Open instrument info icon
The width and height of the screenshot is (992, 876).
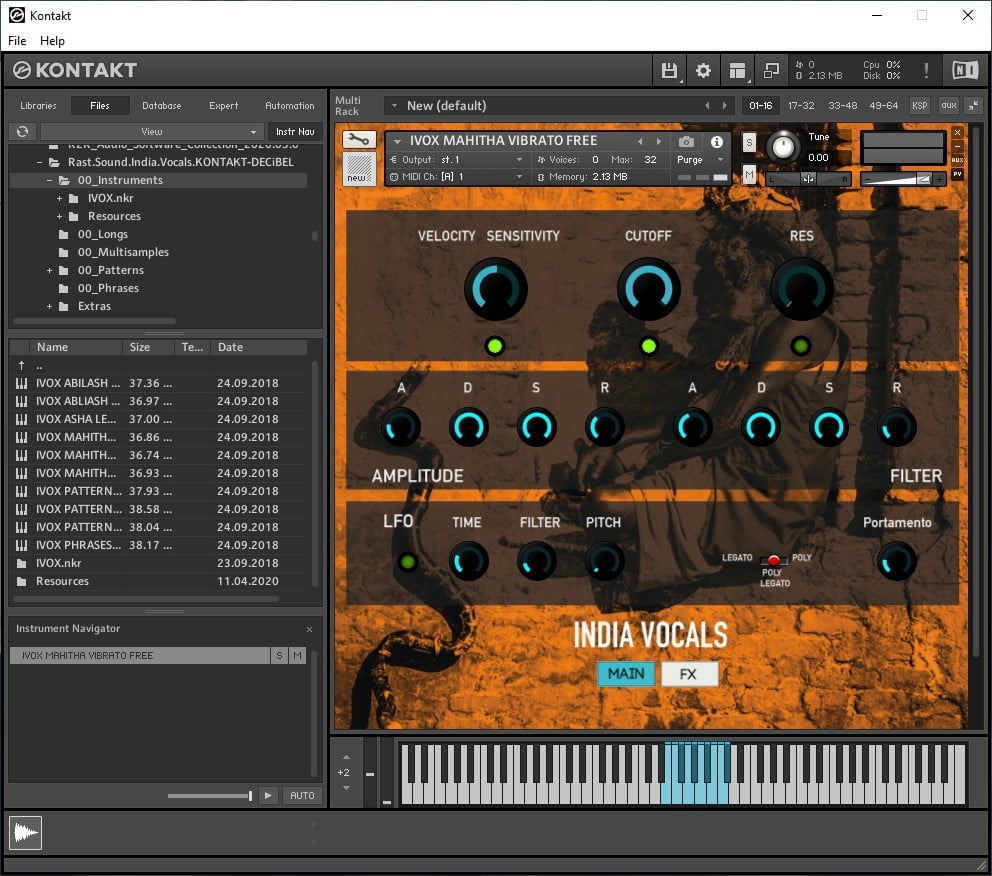click(x=716, y=141)
